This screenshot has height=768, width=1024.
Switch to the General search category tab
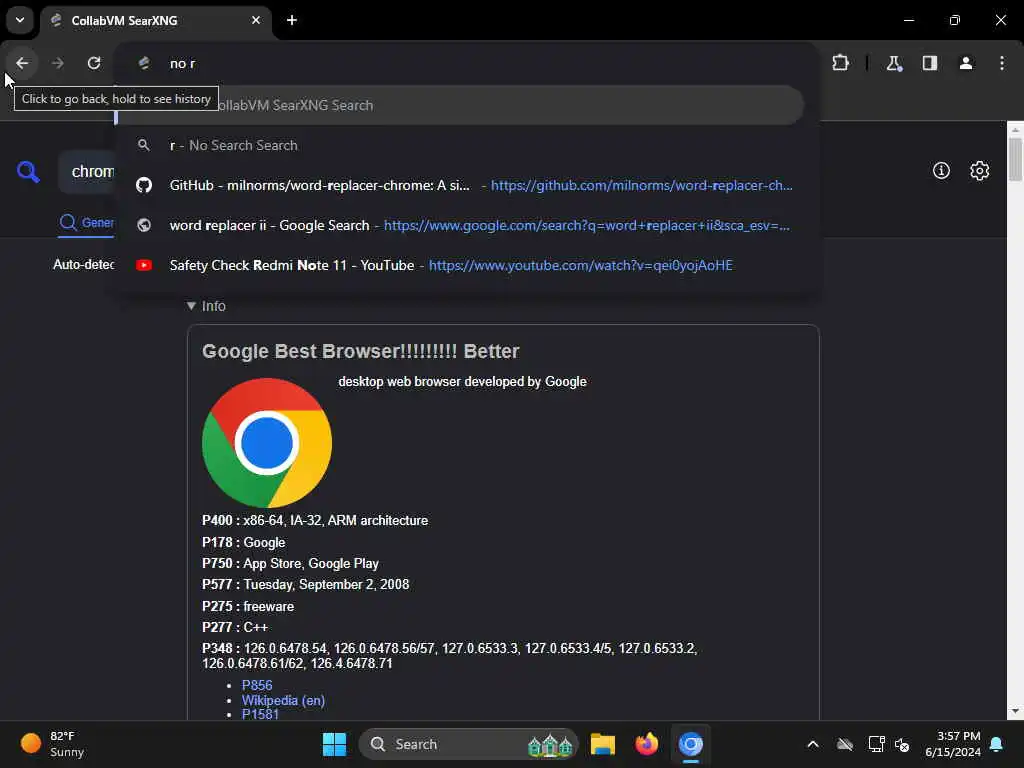click(x=87, y=223)
